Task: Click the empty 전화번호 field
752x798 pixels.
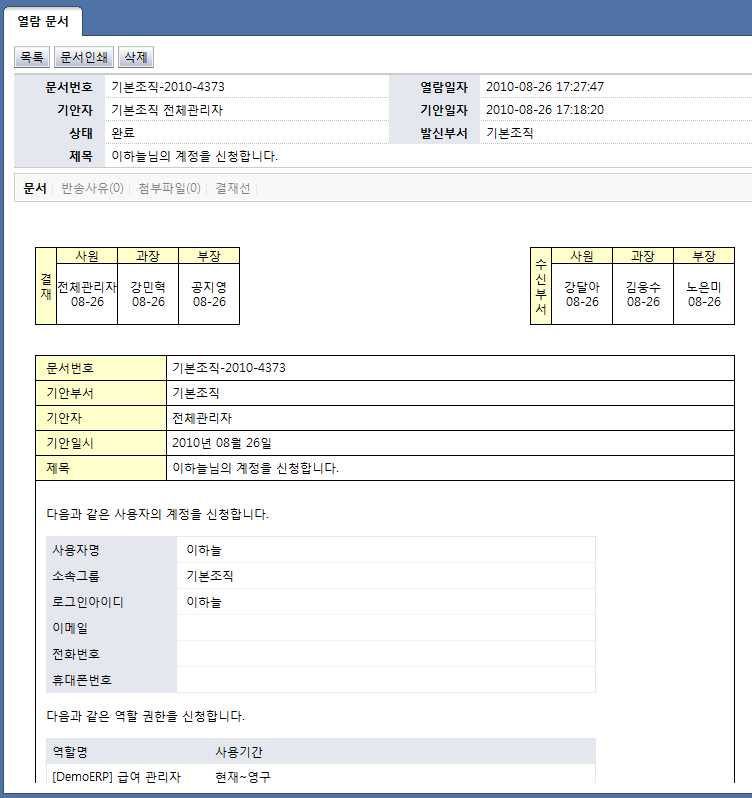Action: coord(385,654)
